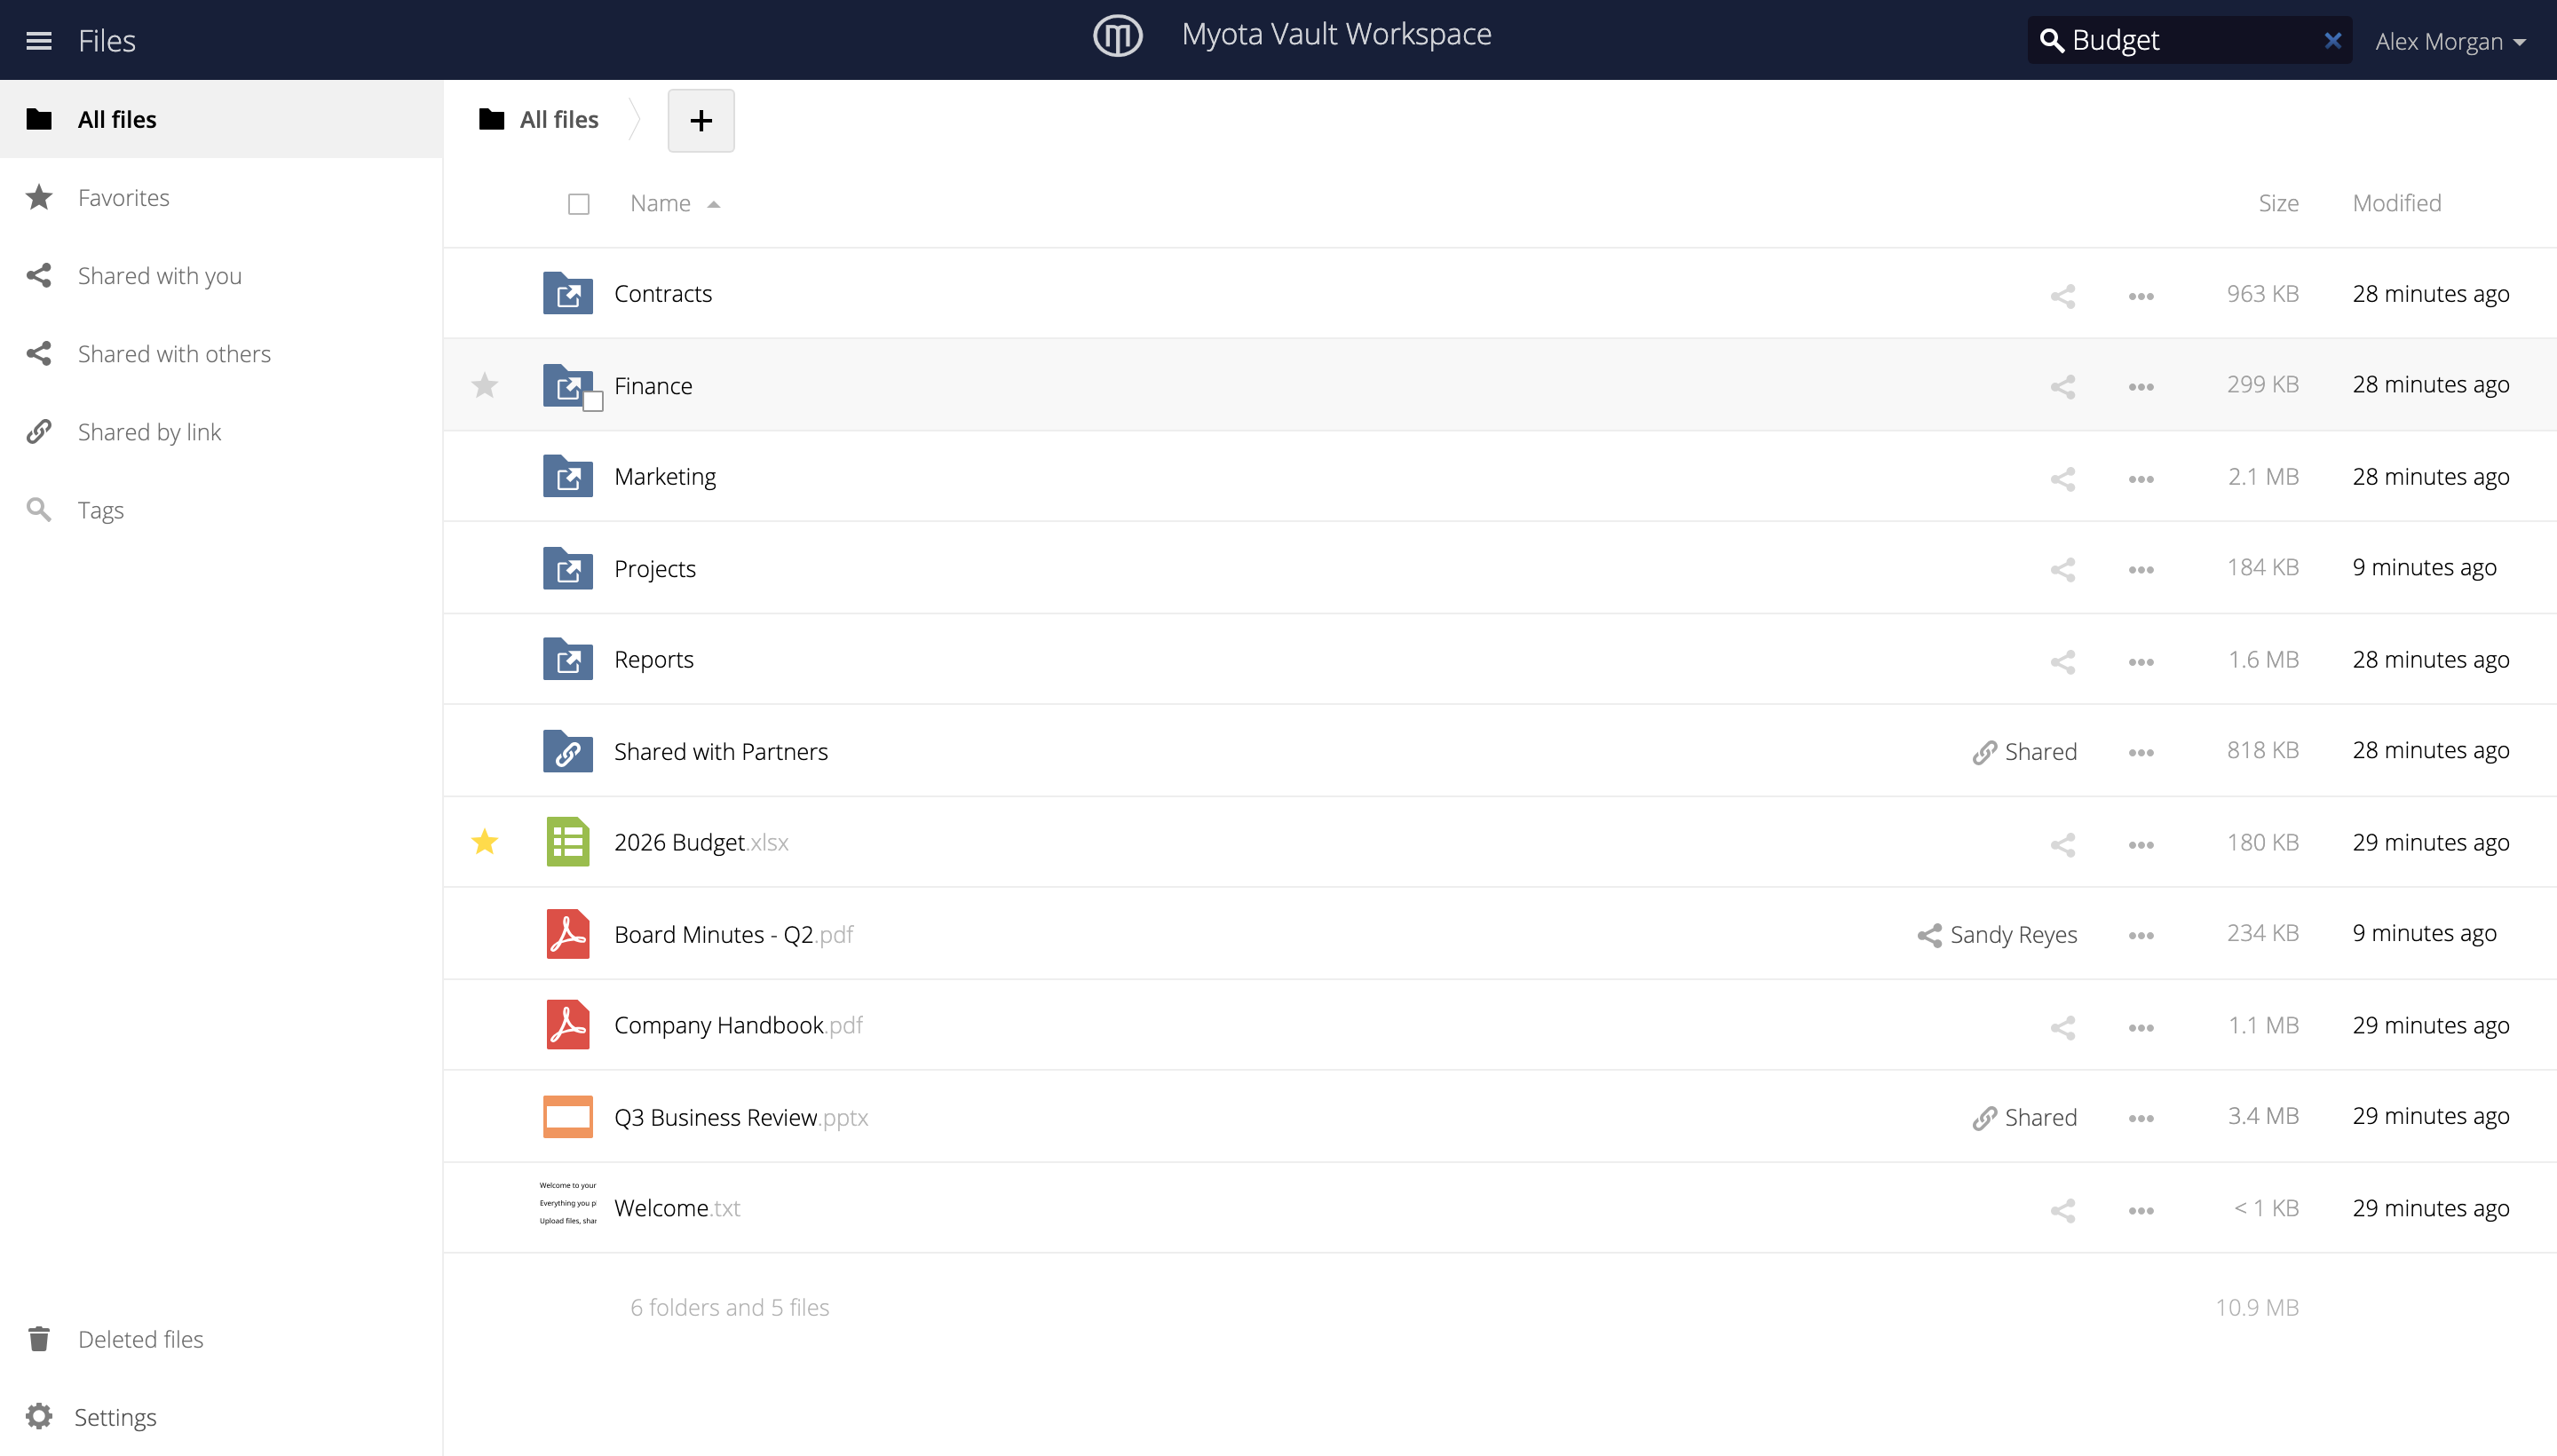Screen dimensions: 2557x1456
Task: Open the hamburger app menu
Action: pyautogui.click(x=39, y=40)
